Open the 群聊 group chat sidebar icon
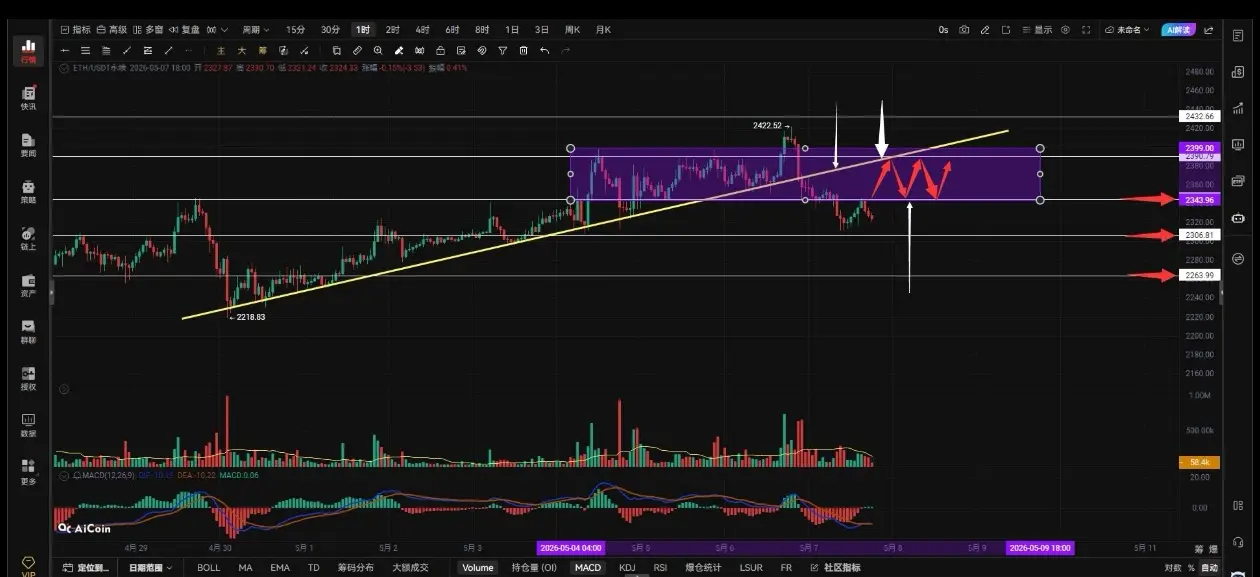 click(x=28, y=332)
